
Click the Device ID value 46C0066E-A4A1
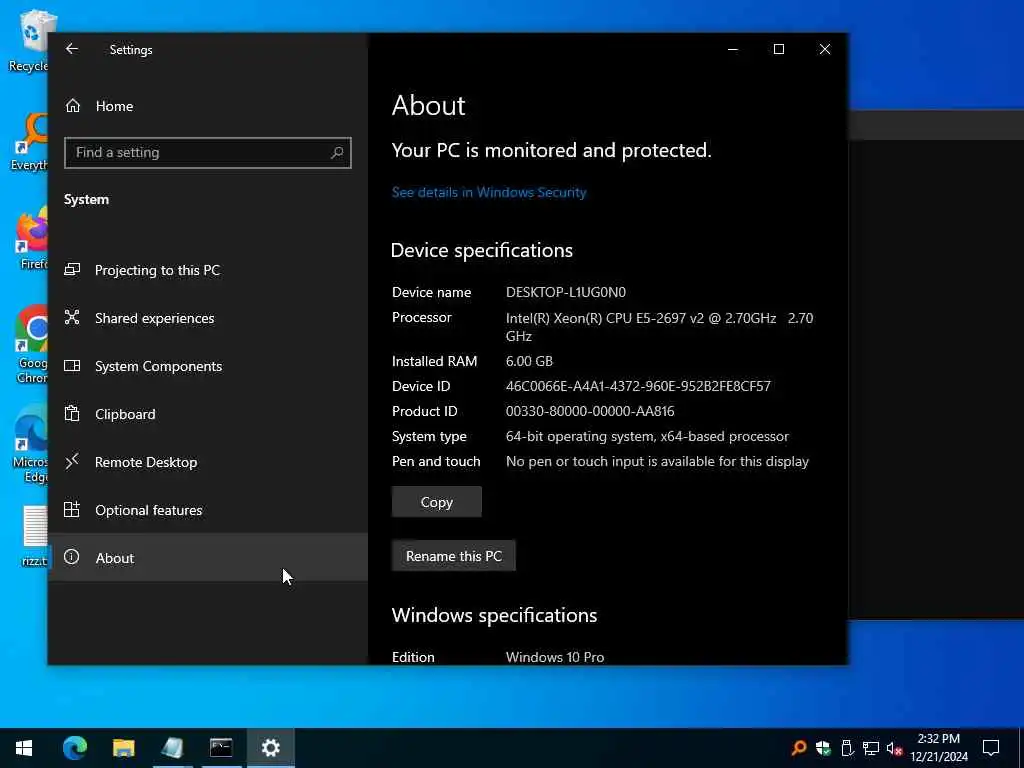point(638,386)
